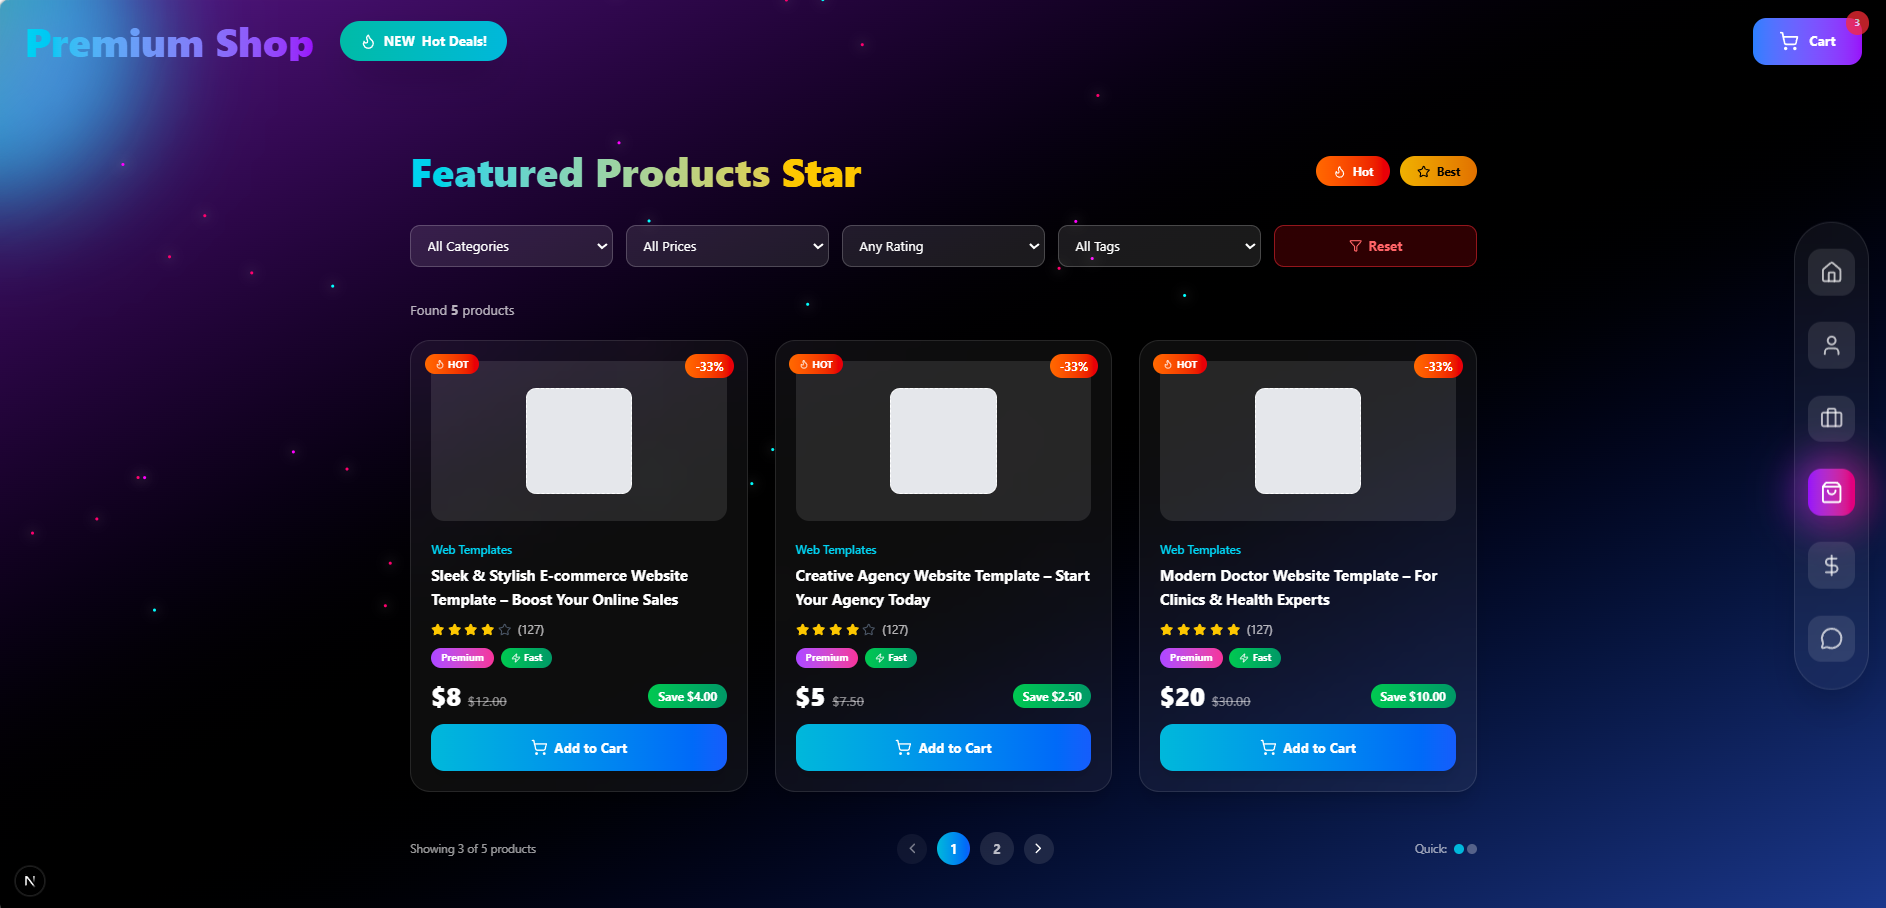This screenshot has width=1886, height=908.
Task: Open the chat bubble icon in dock
Action: tap(1831, 638)
